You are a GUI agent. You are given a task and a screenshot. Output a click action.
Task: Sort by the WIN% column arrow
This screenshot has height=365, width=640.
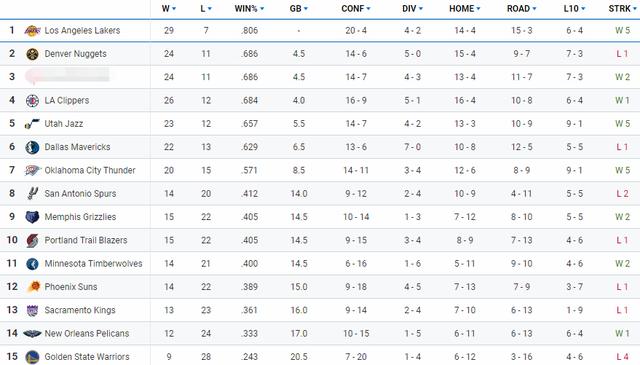point(262,9)
